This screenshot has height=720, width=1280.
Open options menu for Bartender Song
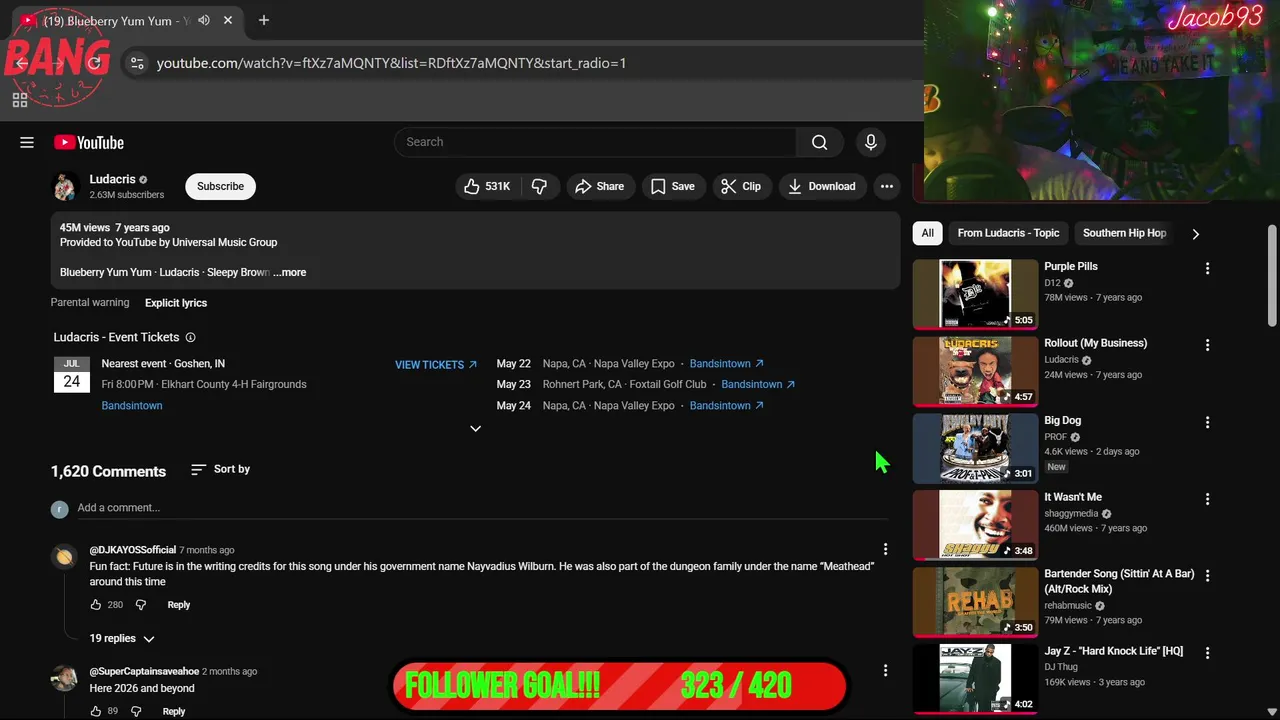click(1207, 576)
